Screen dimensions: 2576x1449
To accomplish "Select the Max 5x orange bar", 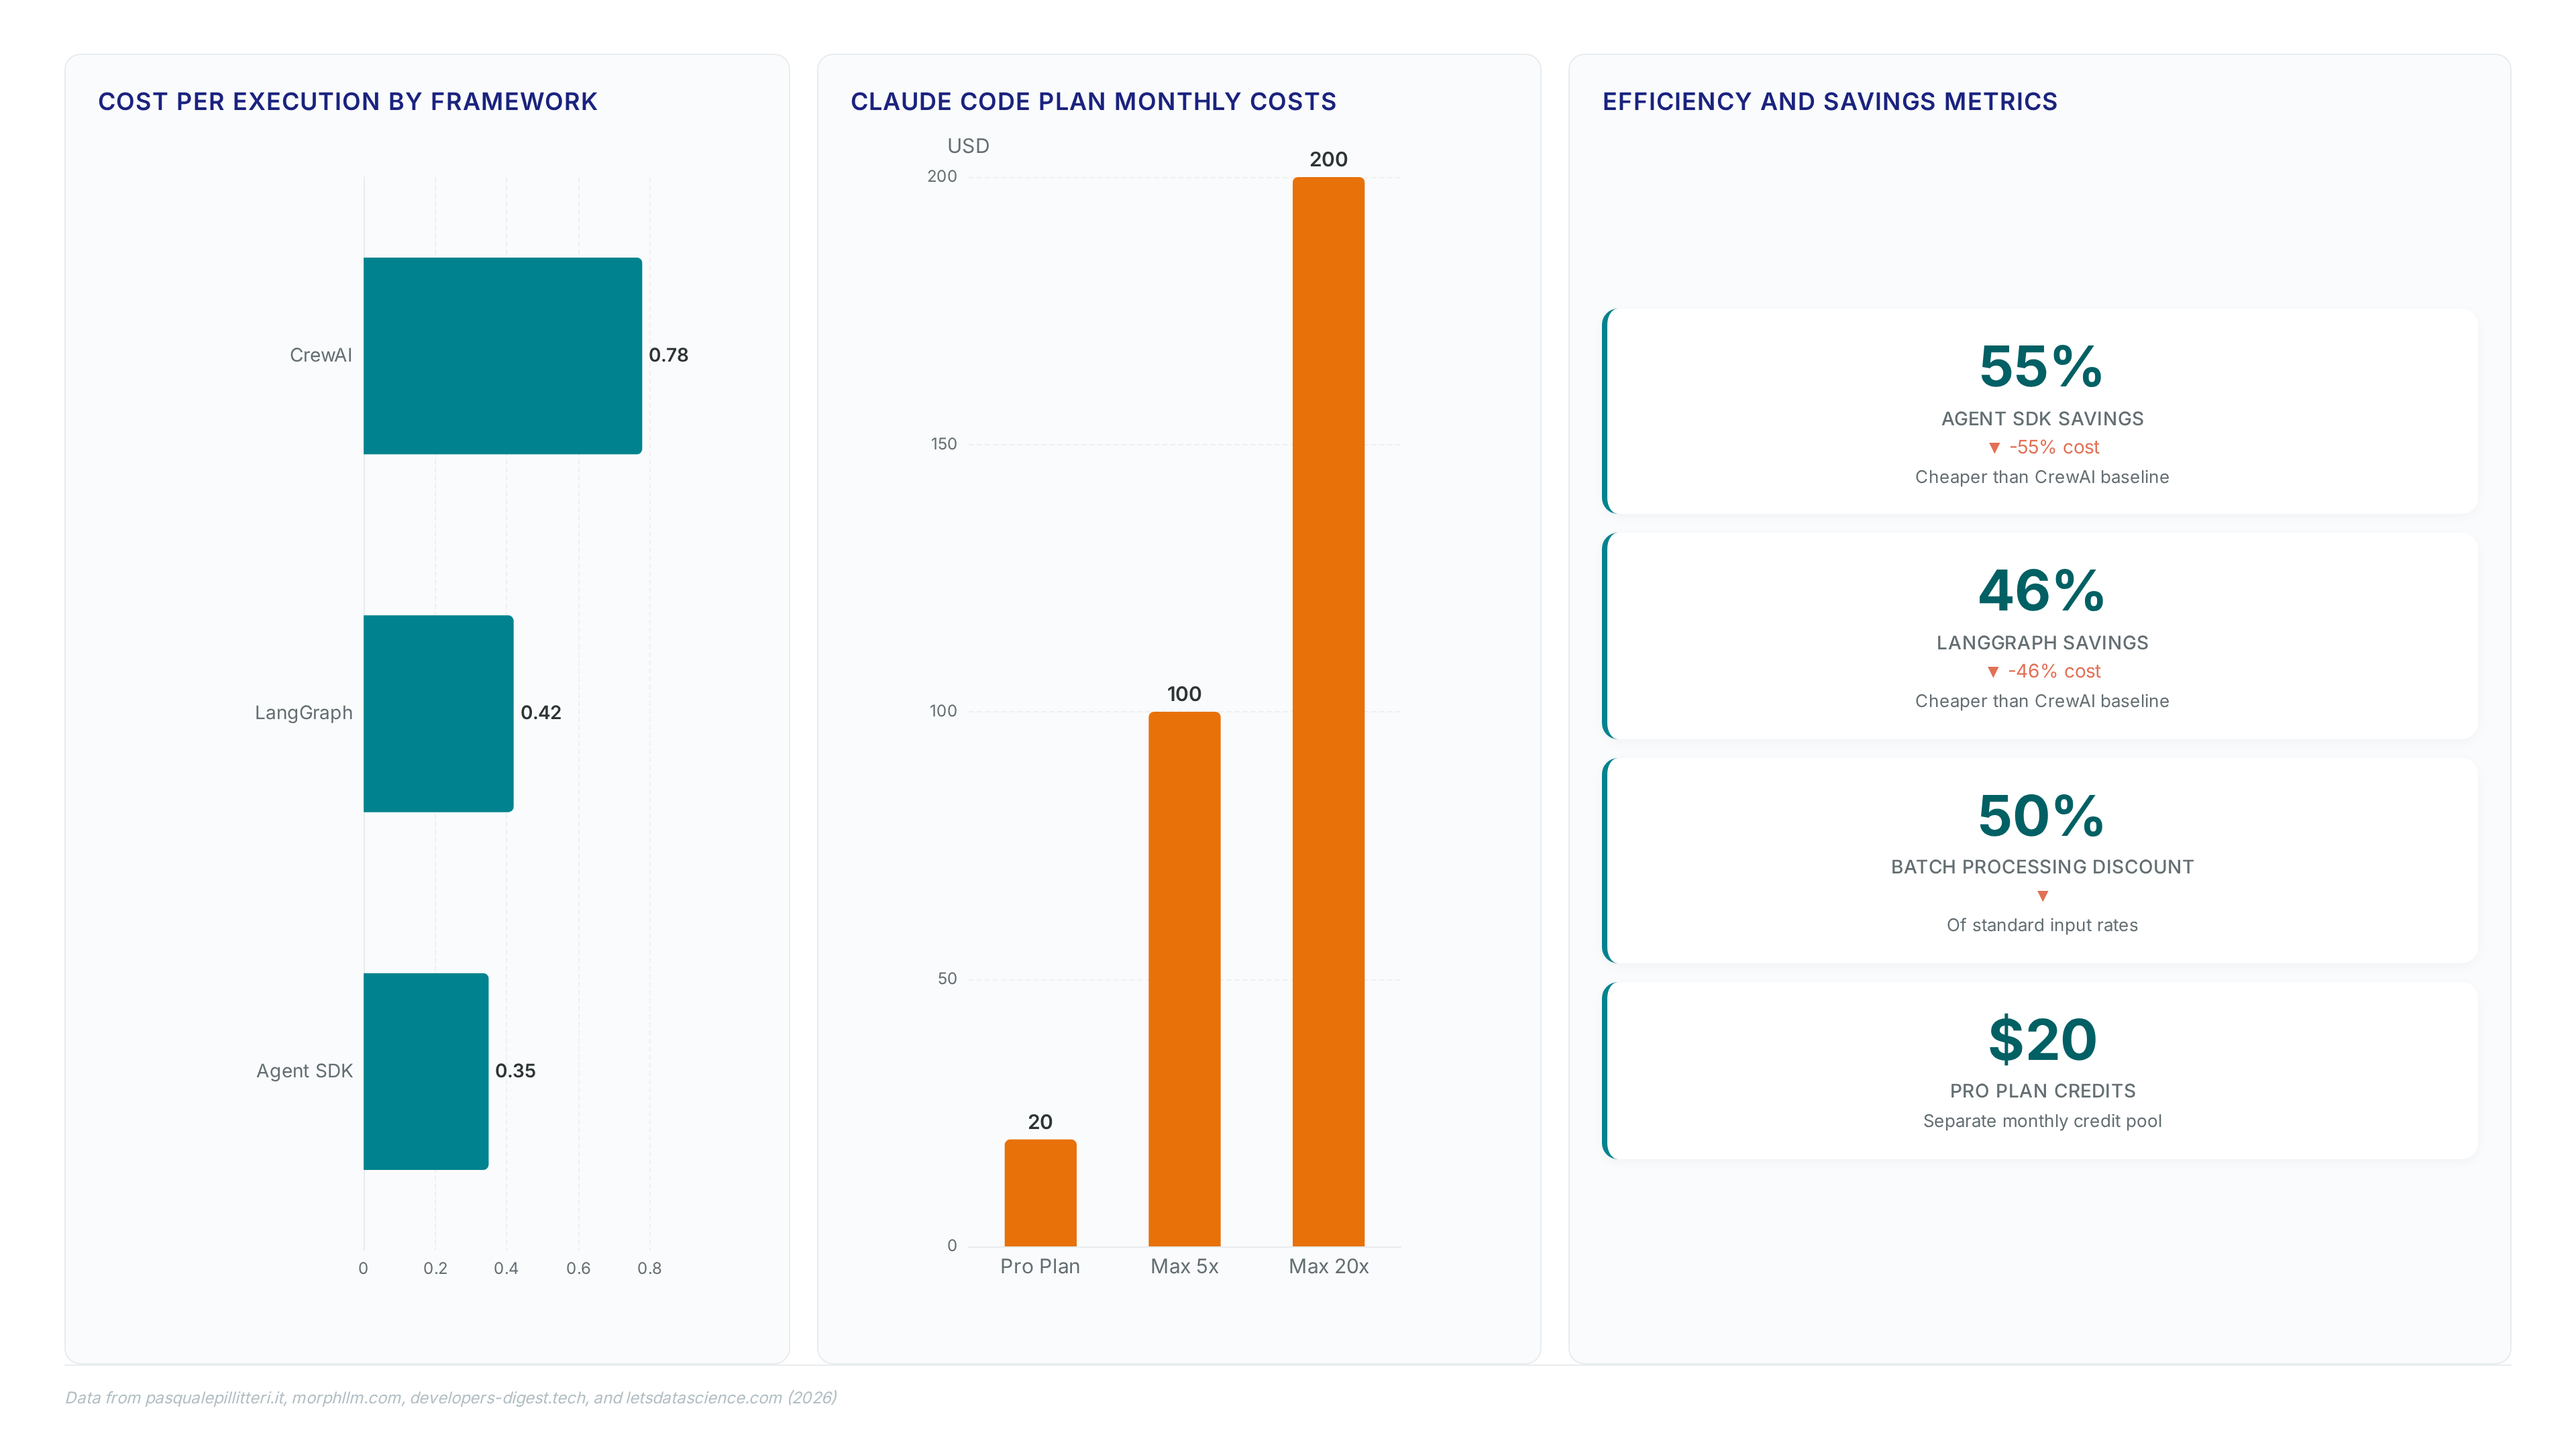I will point(1184,979).
